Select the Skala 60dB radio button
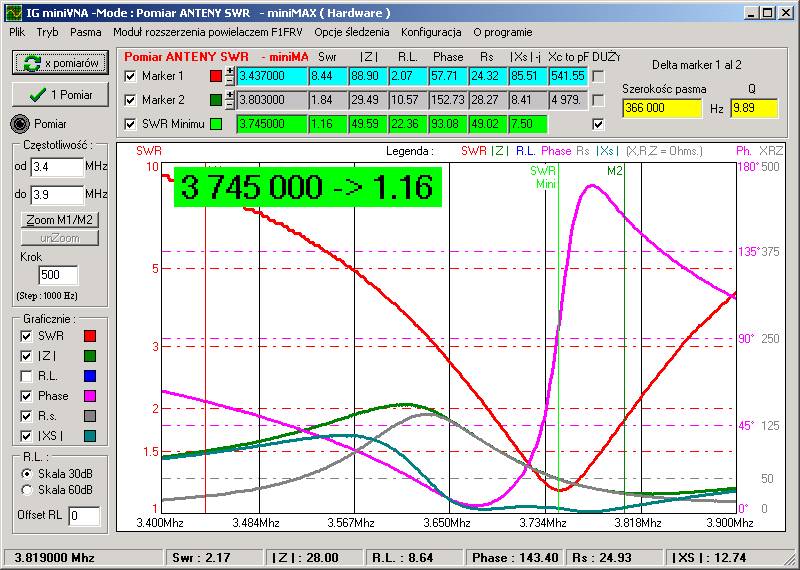The height and width of the screenshot is (570, 800). tap(27, 490)
